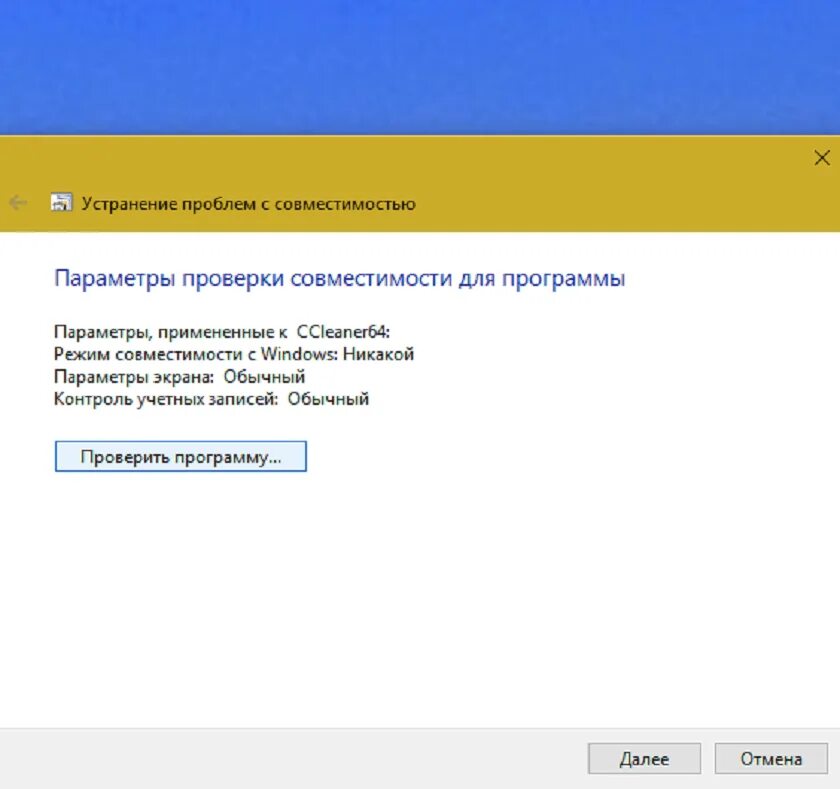This screenshot has width=840, height=789.
Task: Close the troubleshooter window with the X
Action: click(822, 158)
